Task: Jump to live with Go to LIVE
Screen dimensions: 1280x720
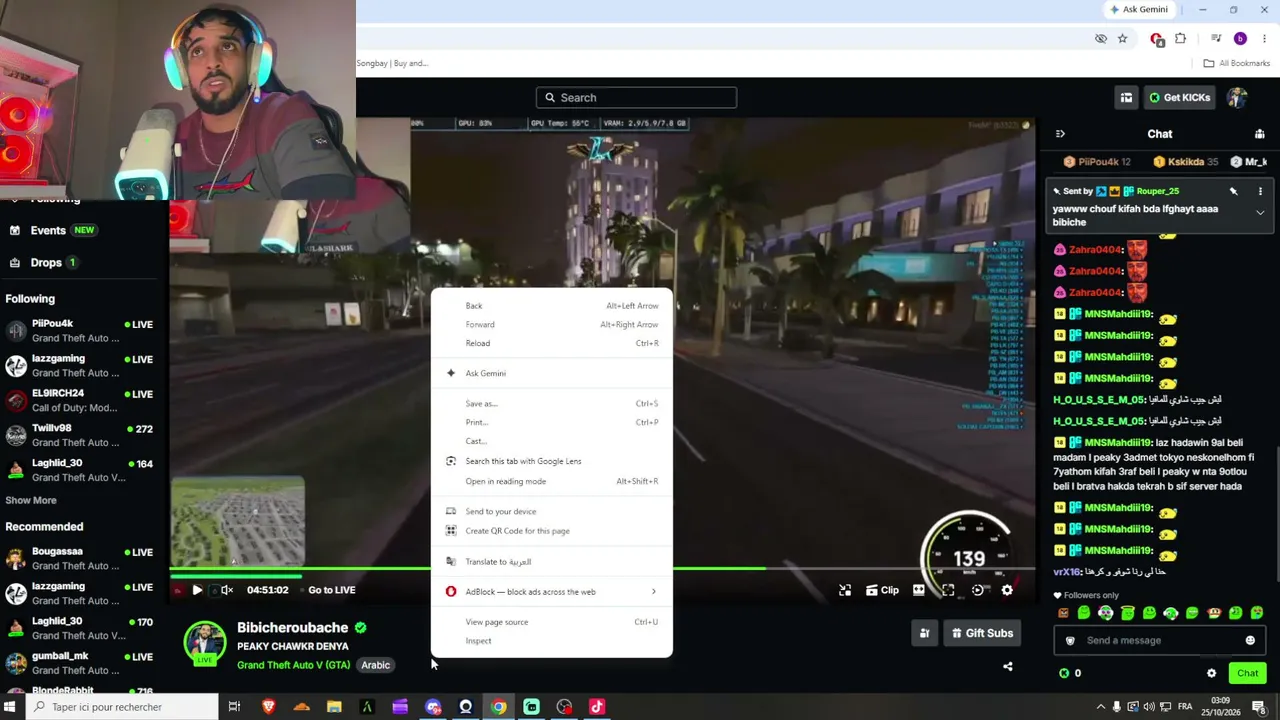Action: pos(332,591)
